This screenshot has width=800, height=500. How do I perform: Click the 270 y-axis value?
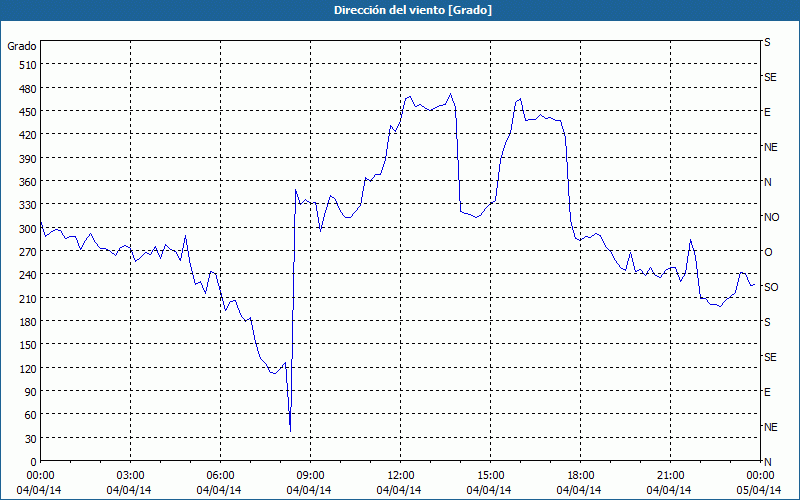(x=28, y=252)
